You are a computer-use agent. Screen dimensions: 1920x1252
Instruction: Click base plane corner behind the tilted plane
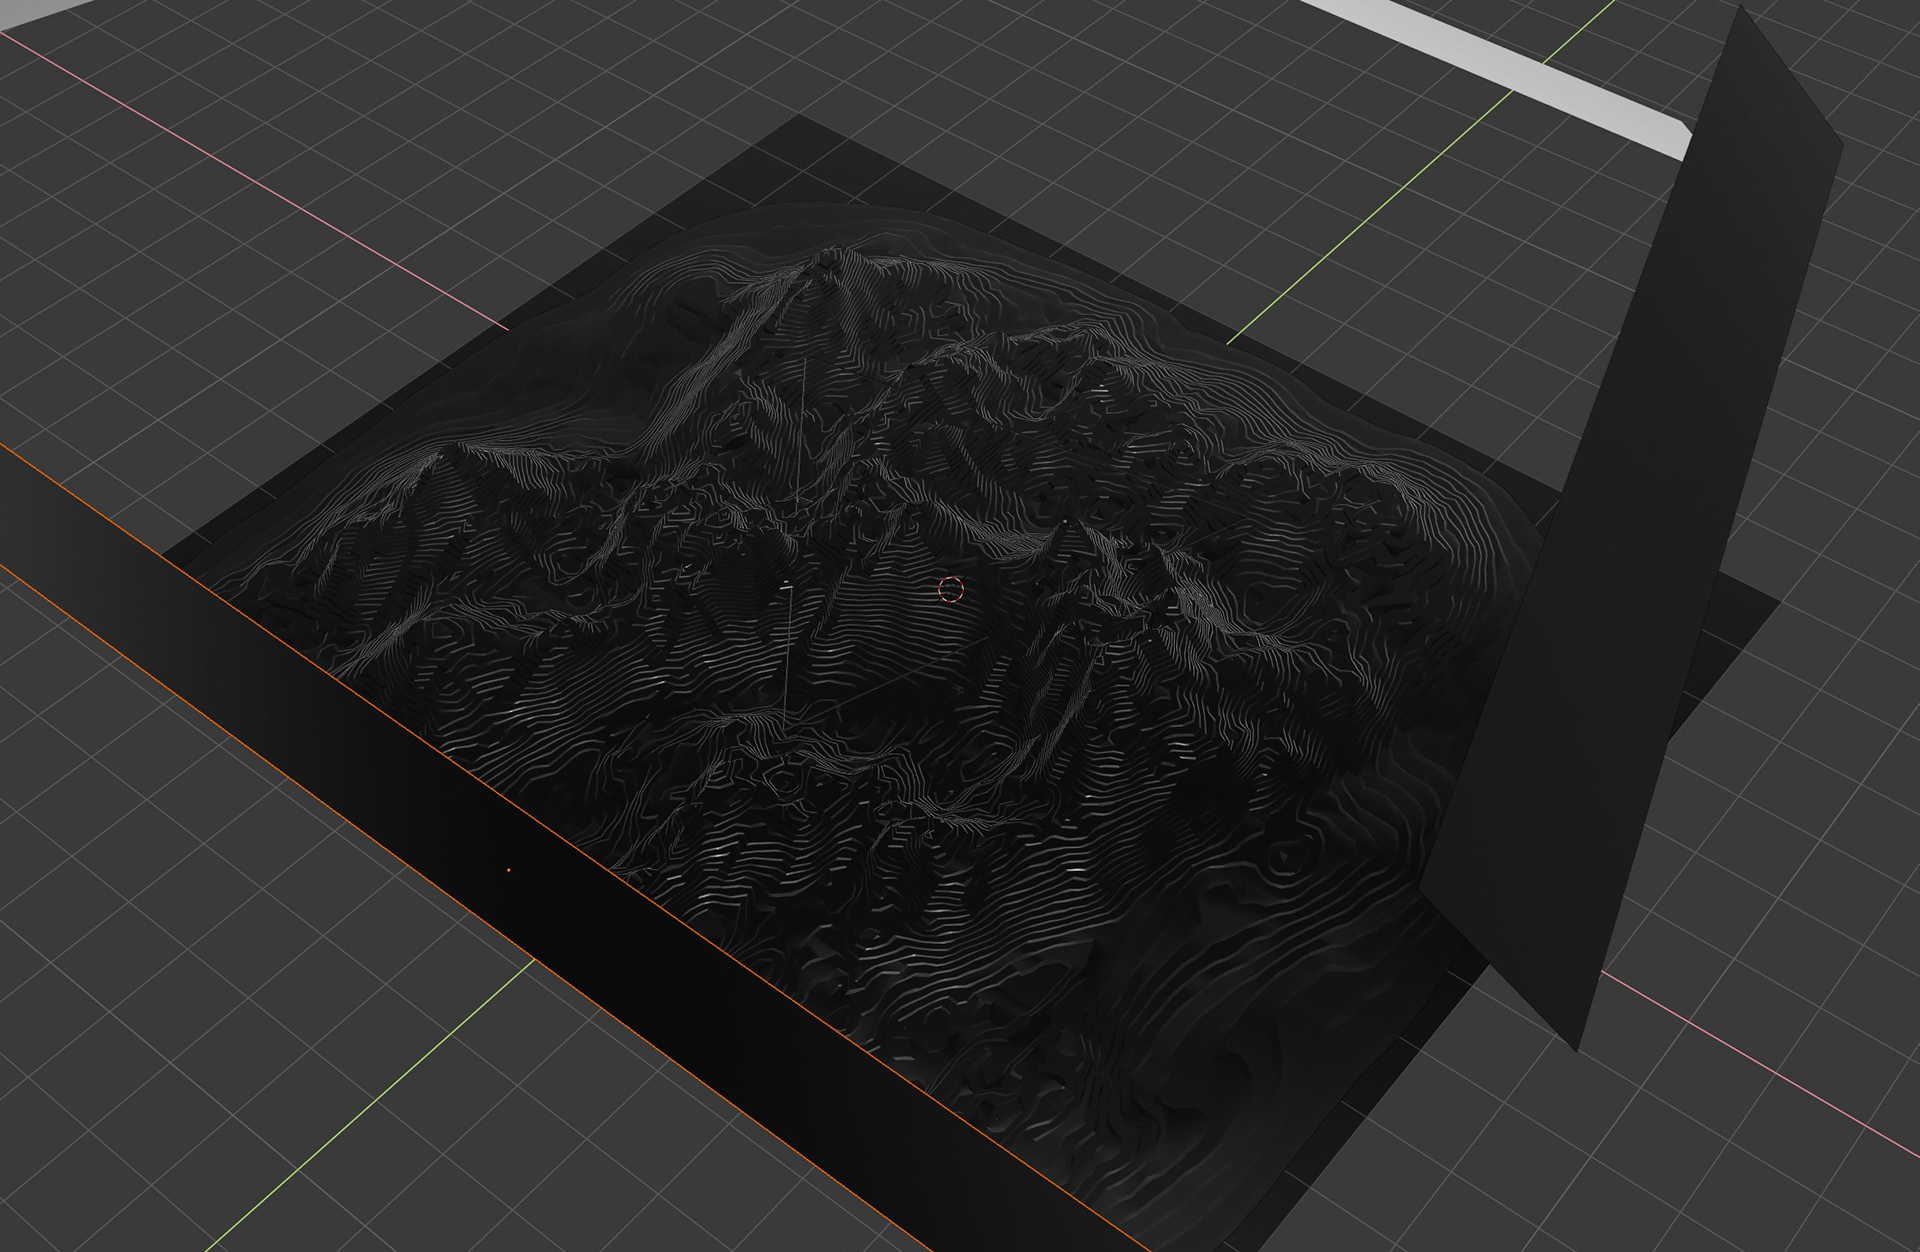coord(1772,604)
